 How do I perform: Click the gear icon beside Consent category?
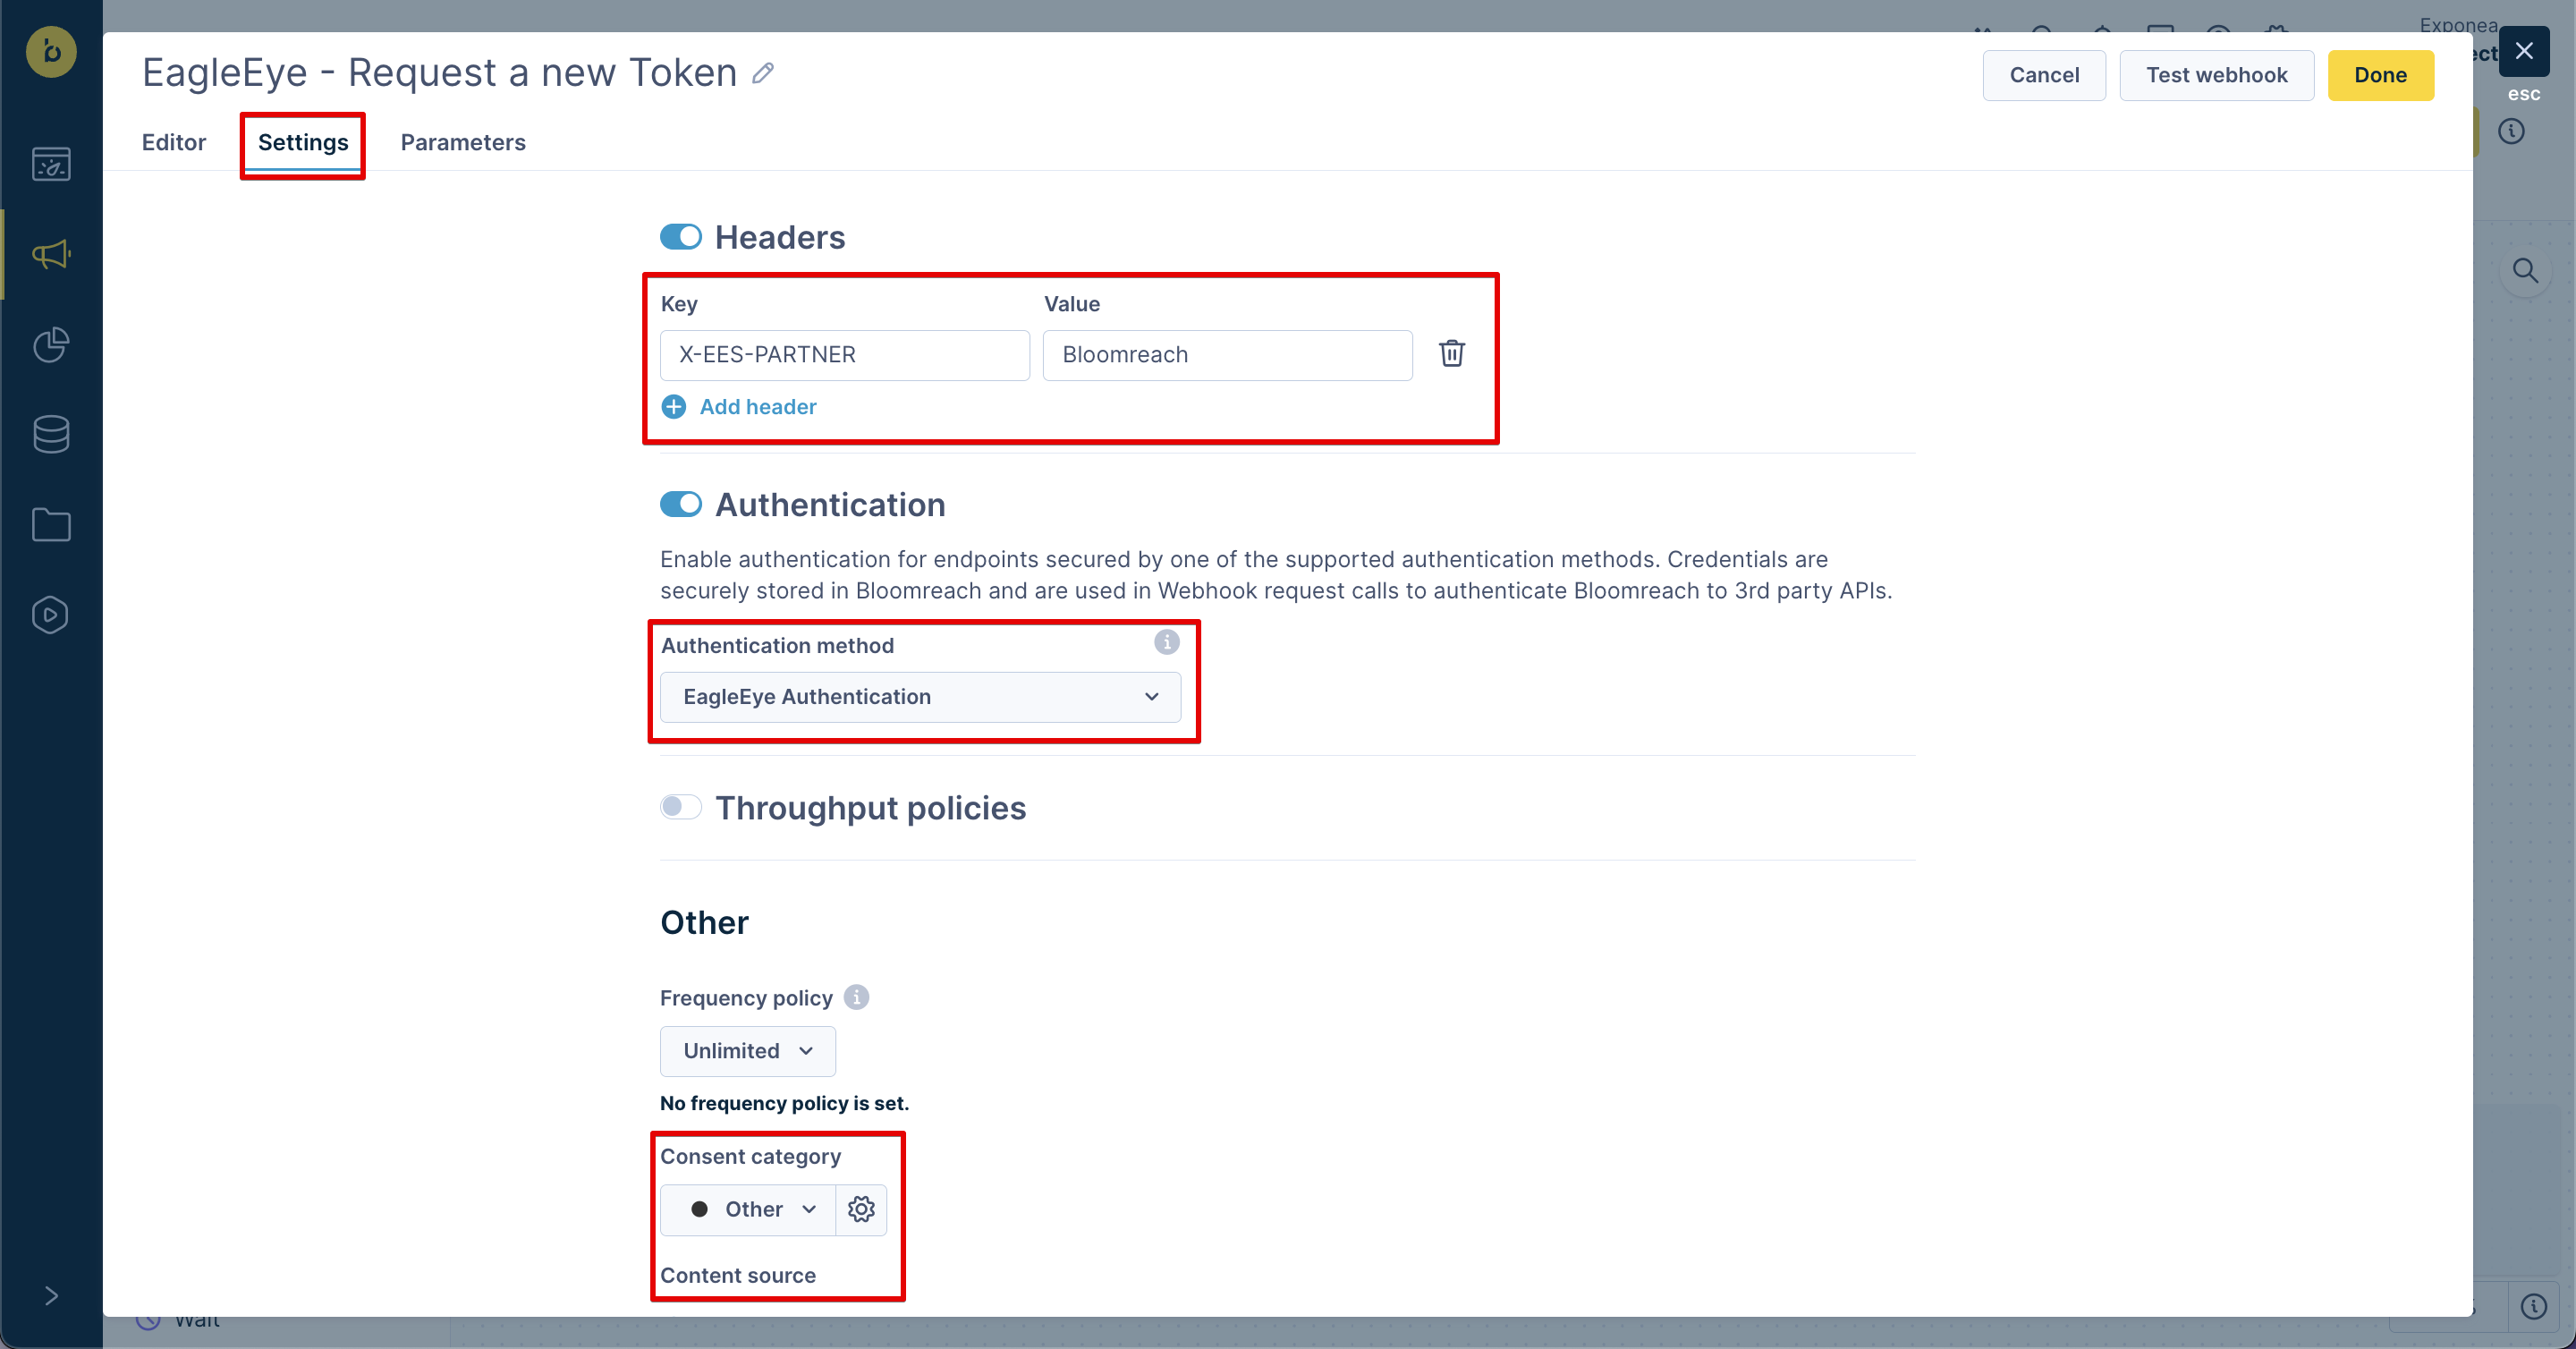[861, 1209]
